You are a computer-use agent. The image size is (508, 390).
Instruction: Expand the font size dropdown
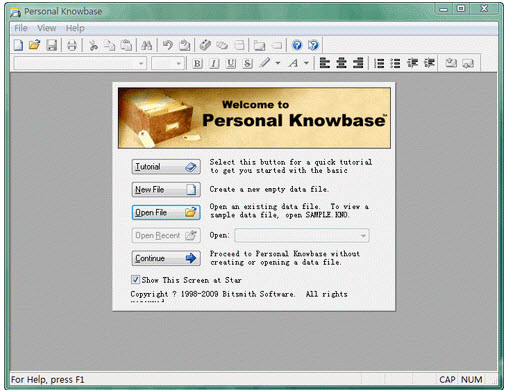click(179, 63)
